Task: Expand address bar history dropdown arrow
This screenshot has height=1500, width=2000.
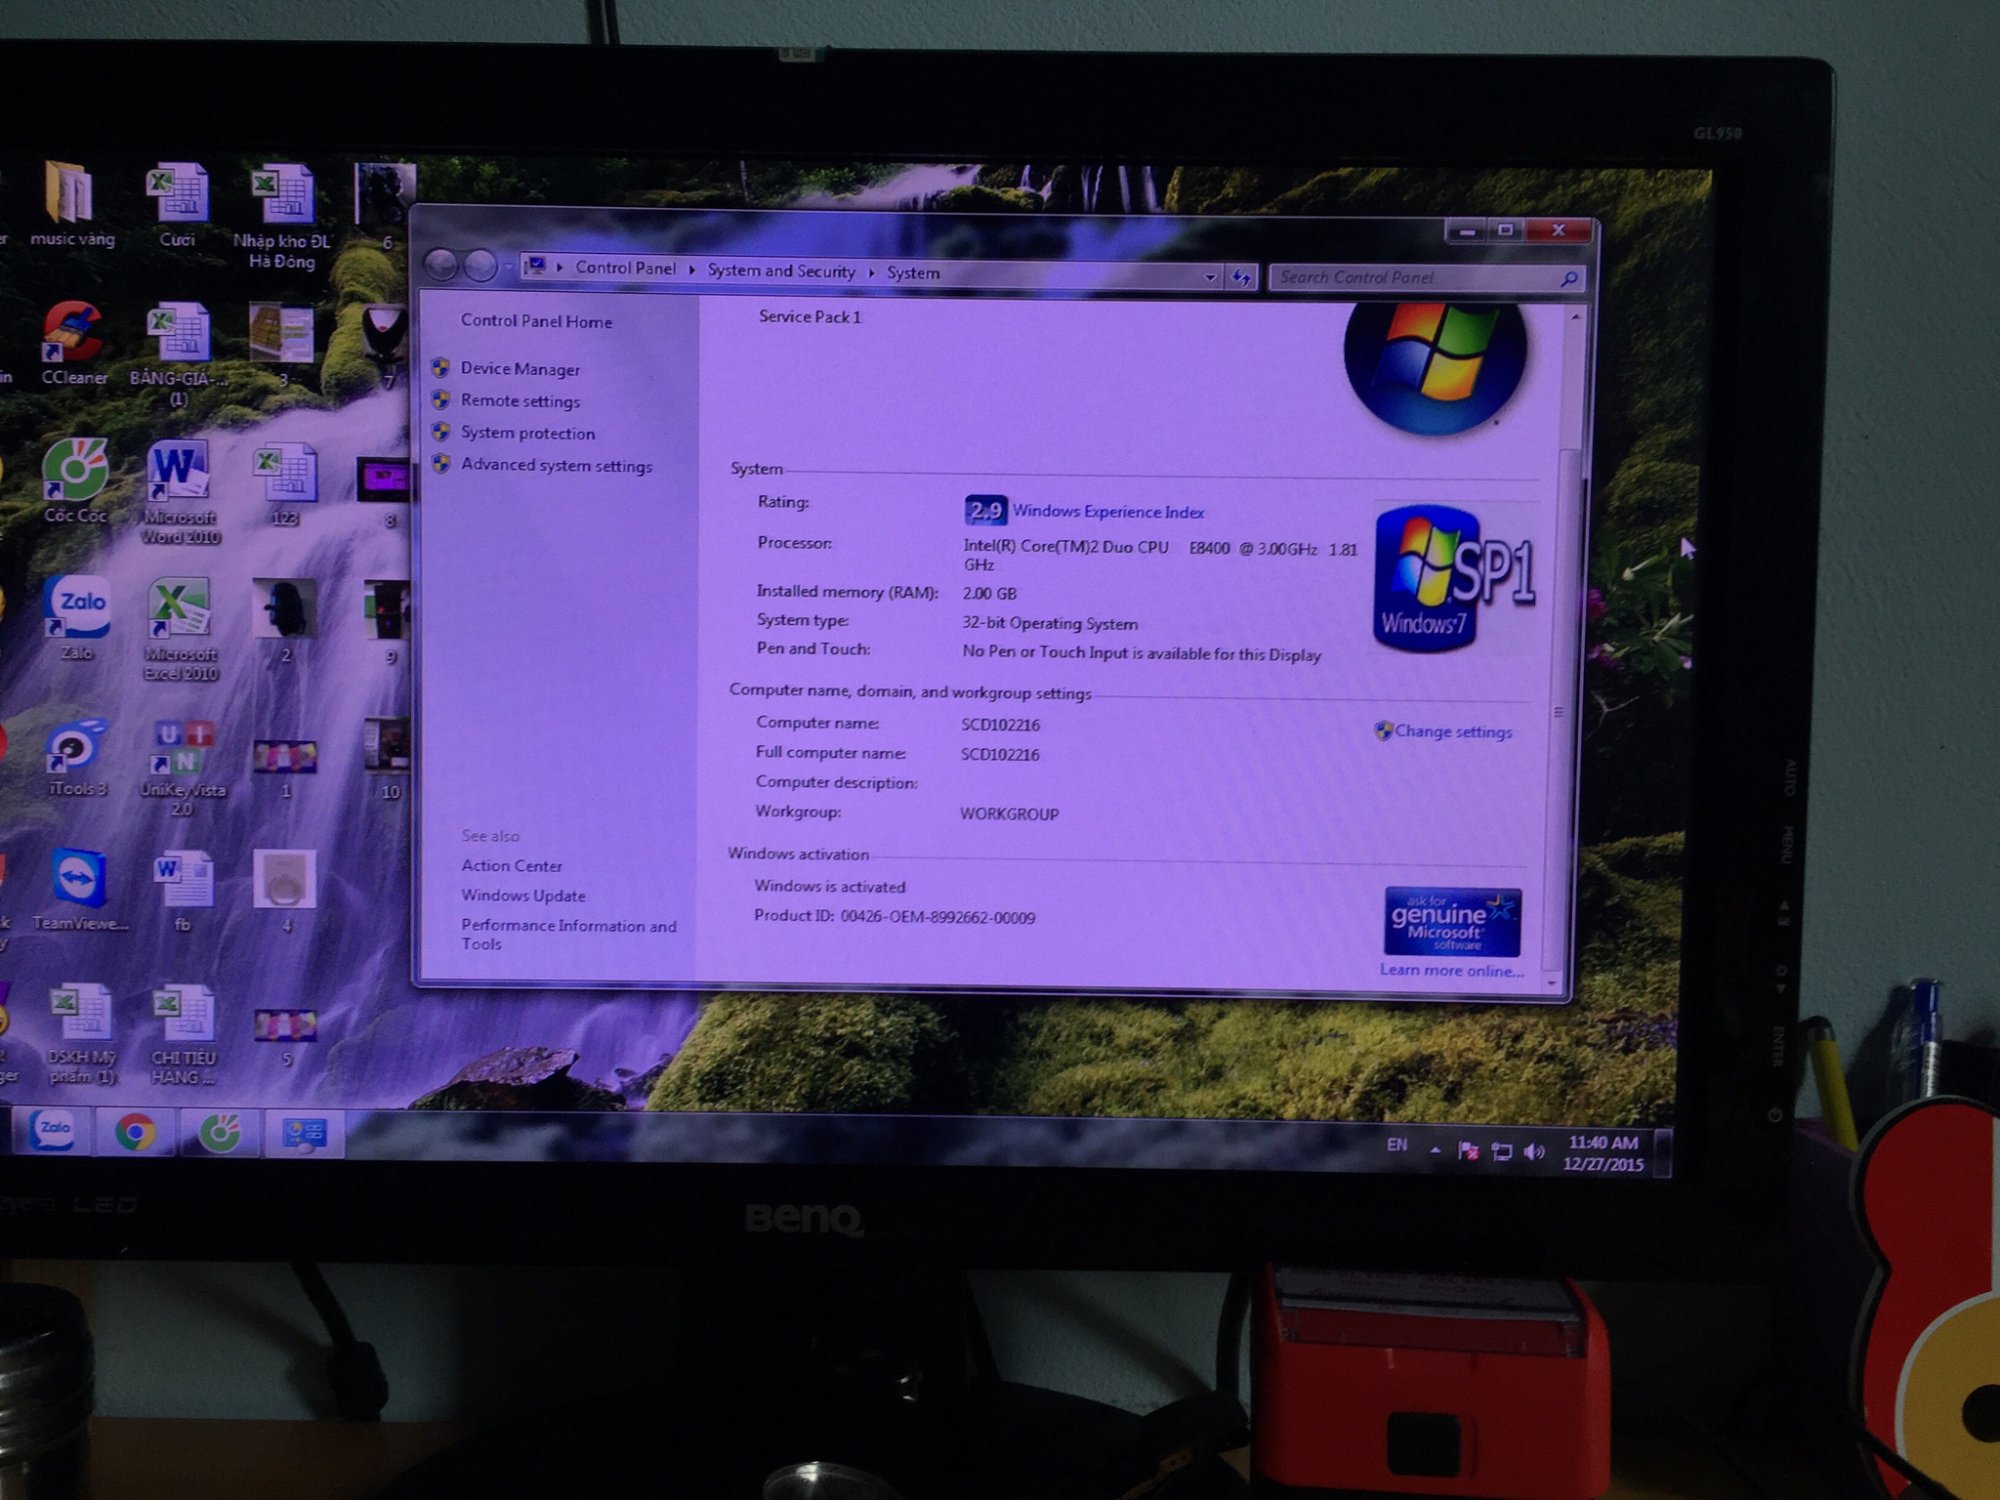Action: [1210, 277]
